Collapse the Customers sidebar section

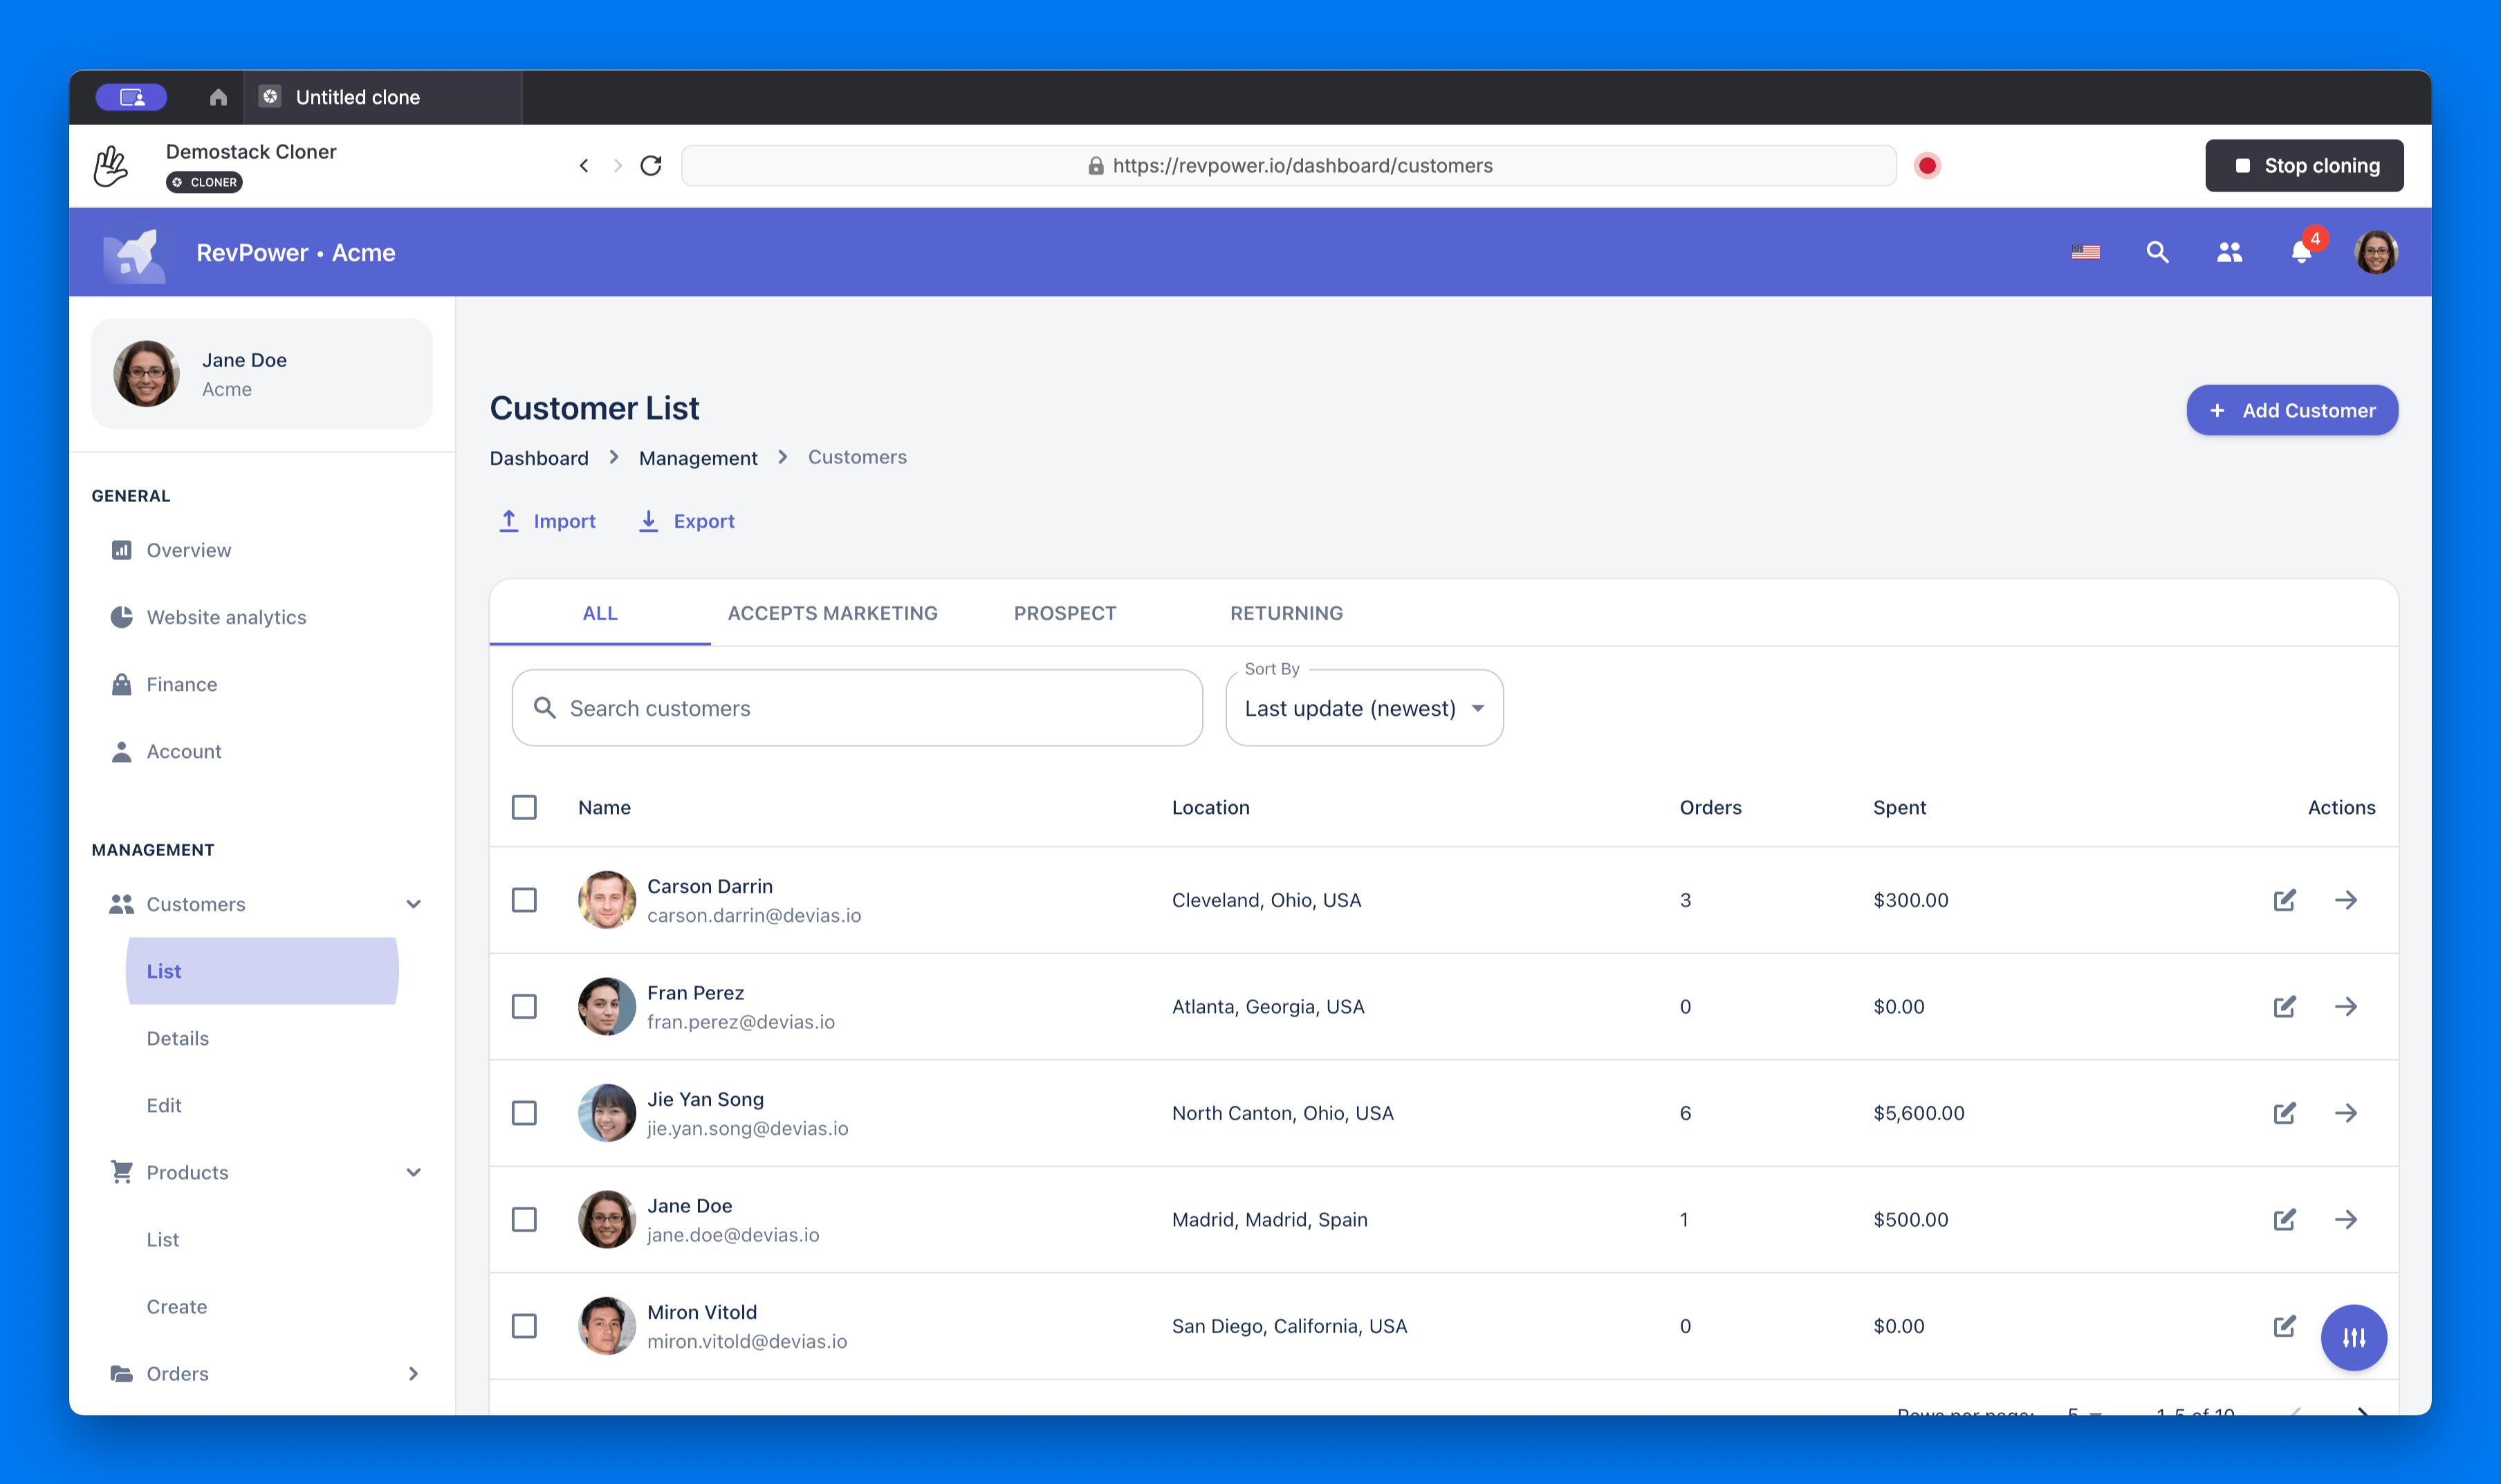413,904
